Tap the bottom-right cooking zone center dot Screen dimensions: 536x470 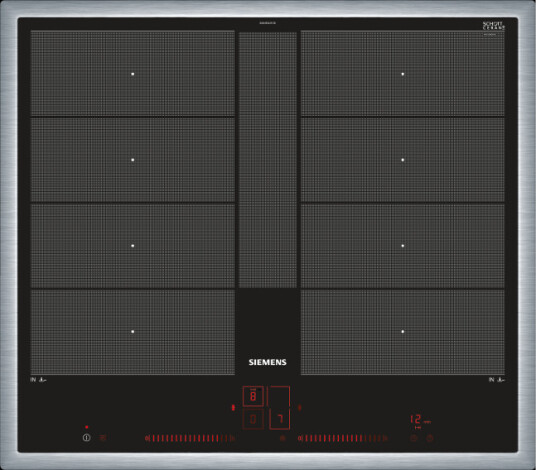coord(403,332)
